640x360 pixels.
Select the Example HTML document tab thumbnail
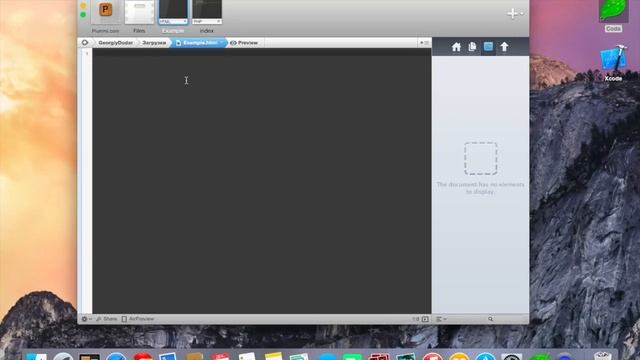[173, 12]
